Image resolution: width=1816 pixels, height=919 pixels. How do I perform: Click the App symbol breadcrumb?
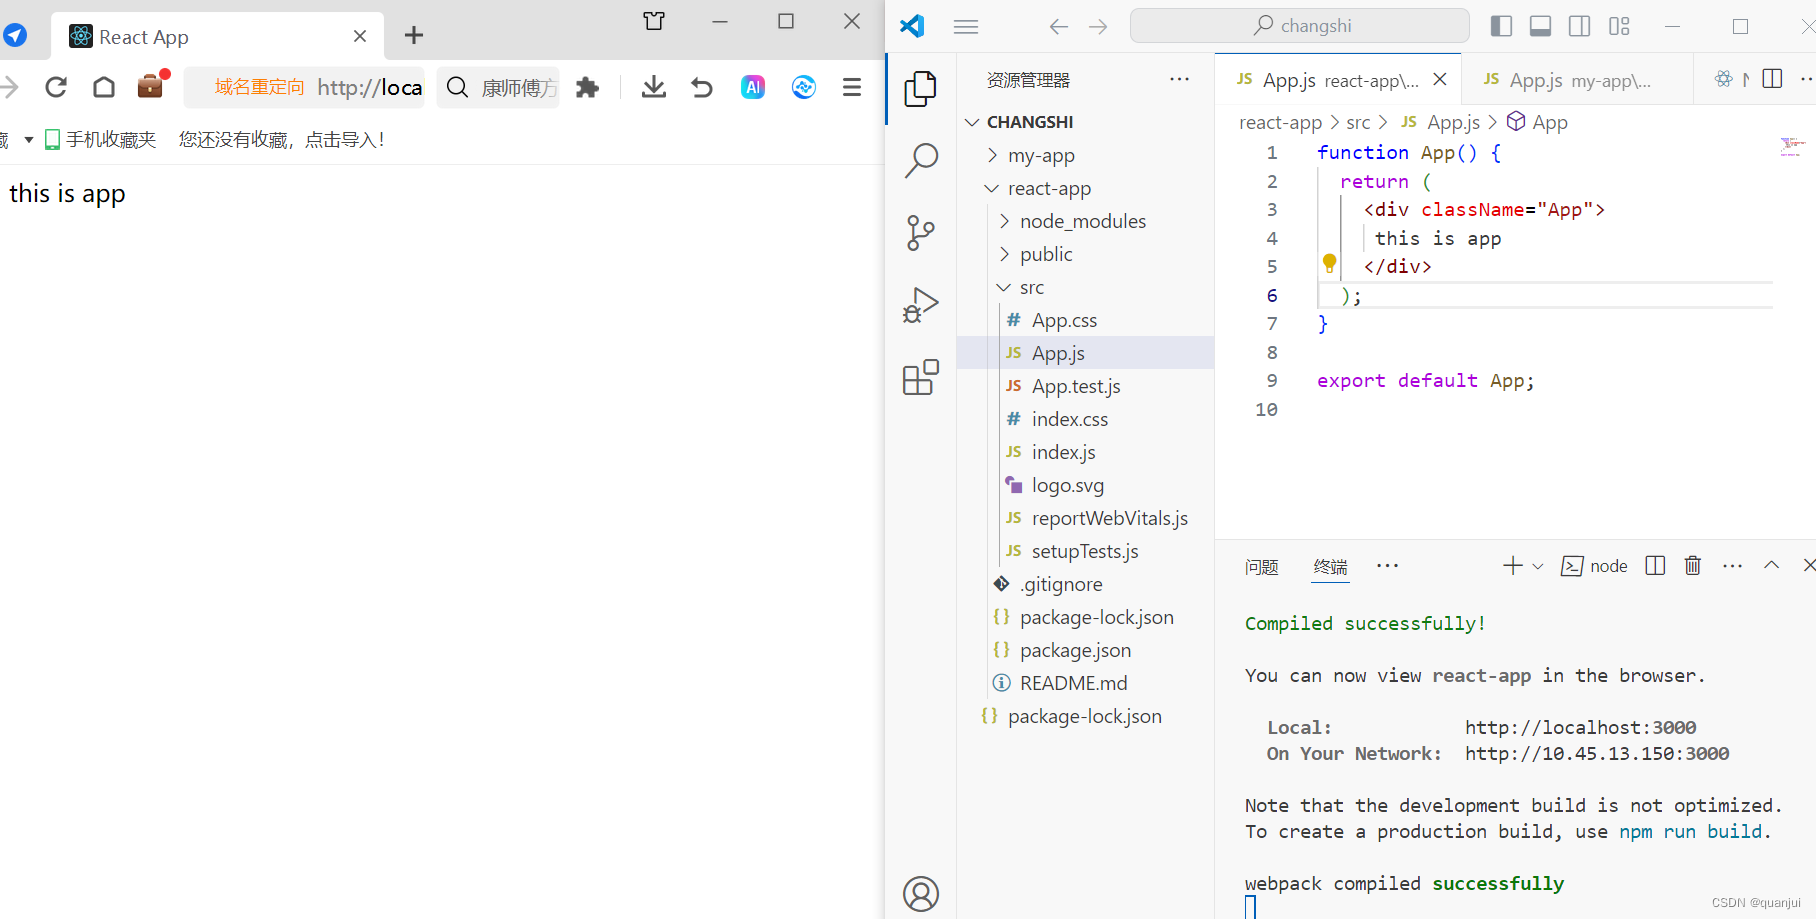[1538, 122]
